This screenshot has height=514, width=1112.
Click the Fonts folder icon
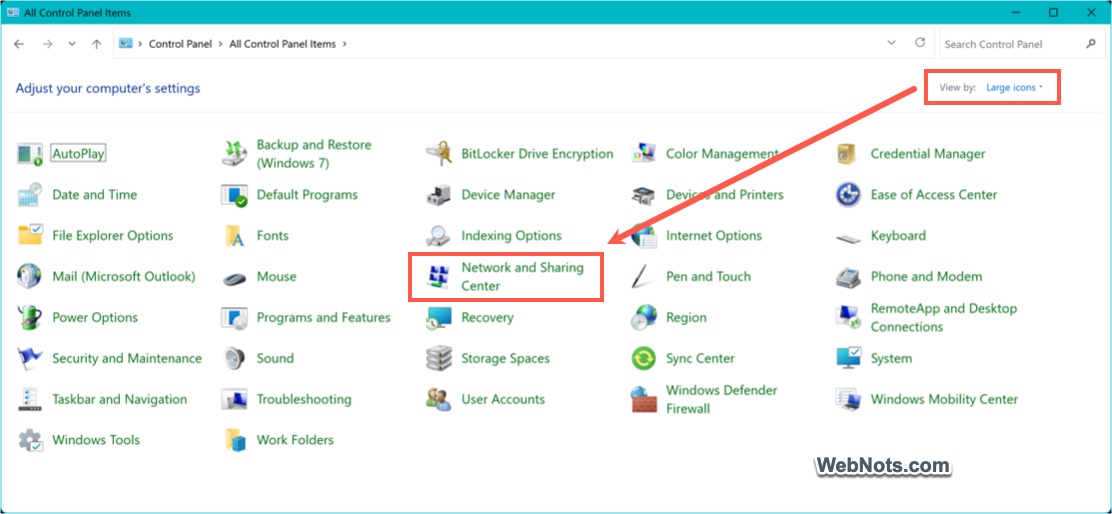tap(234, 235)
